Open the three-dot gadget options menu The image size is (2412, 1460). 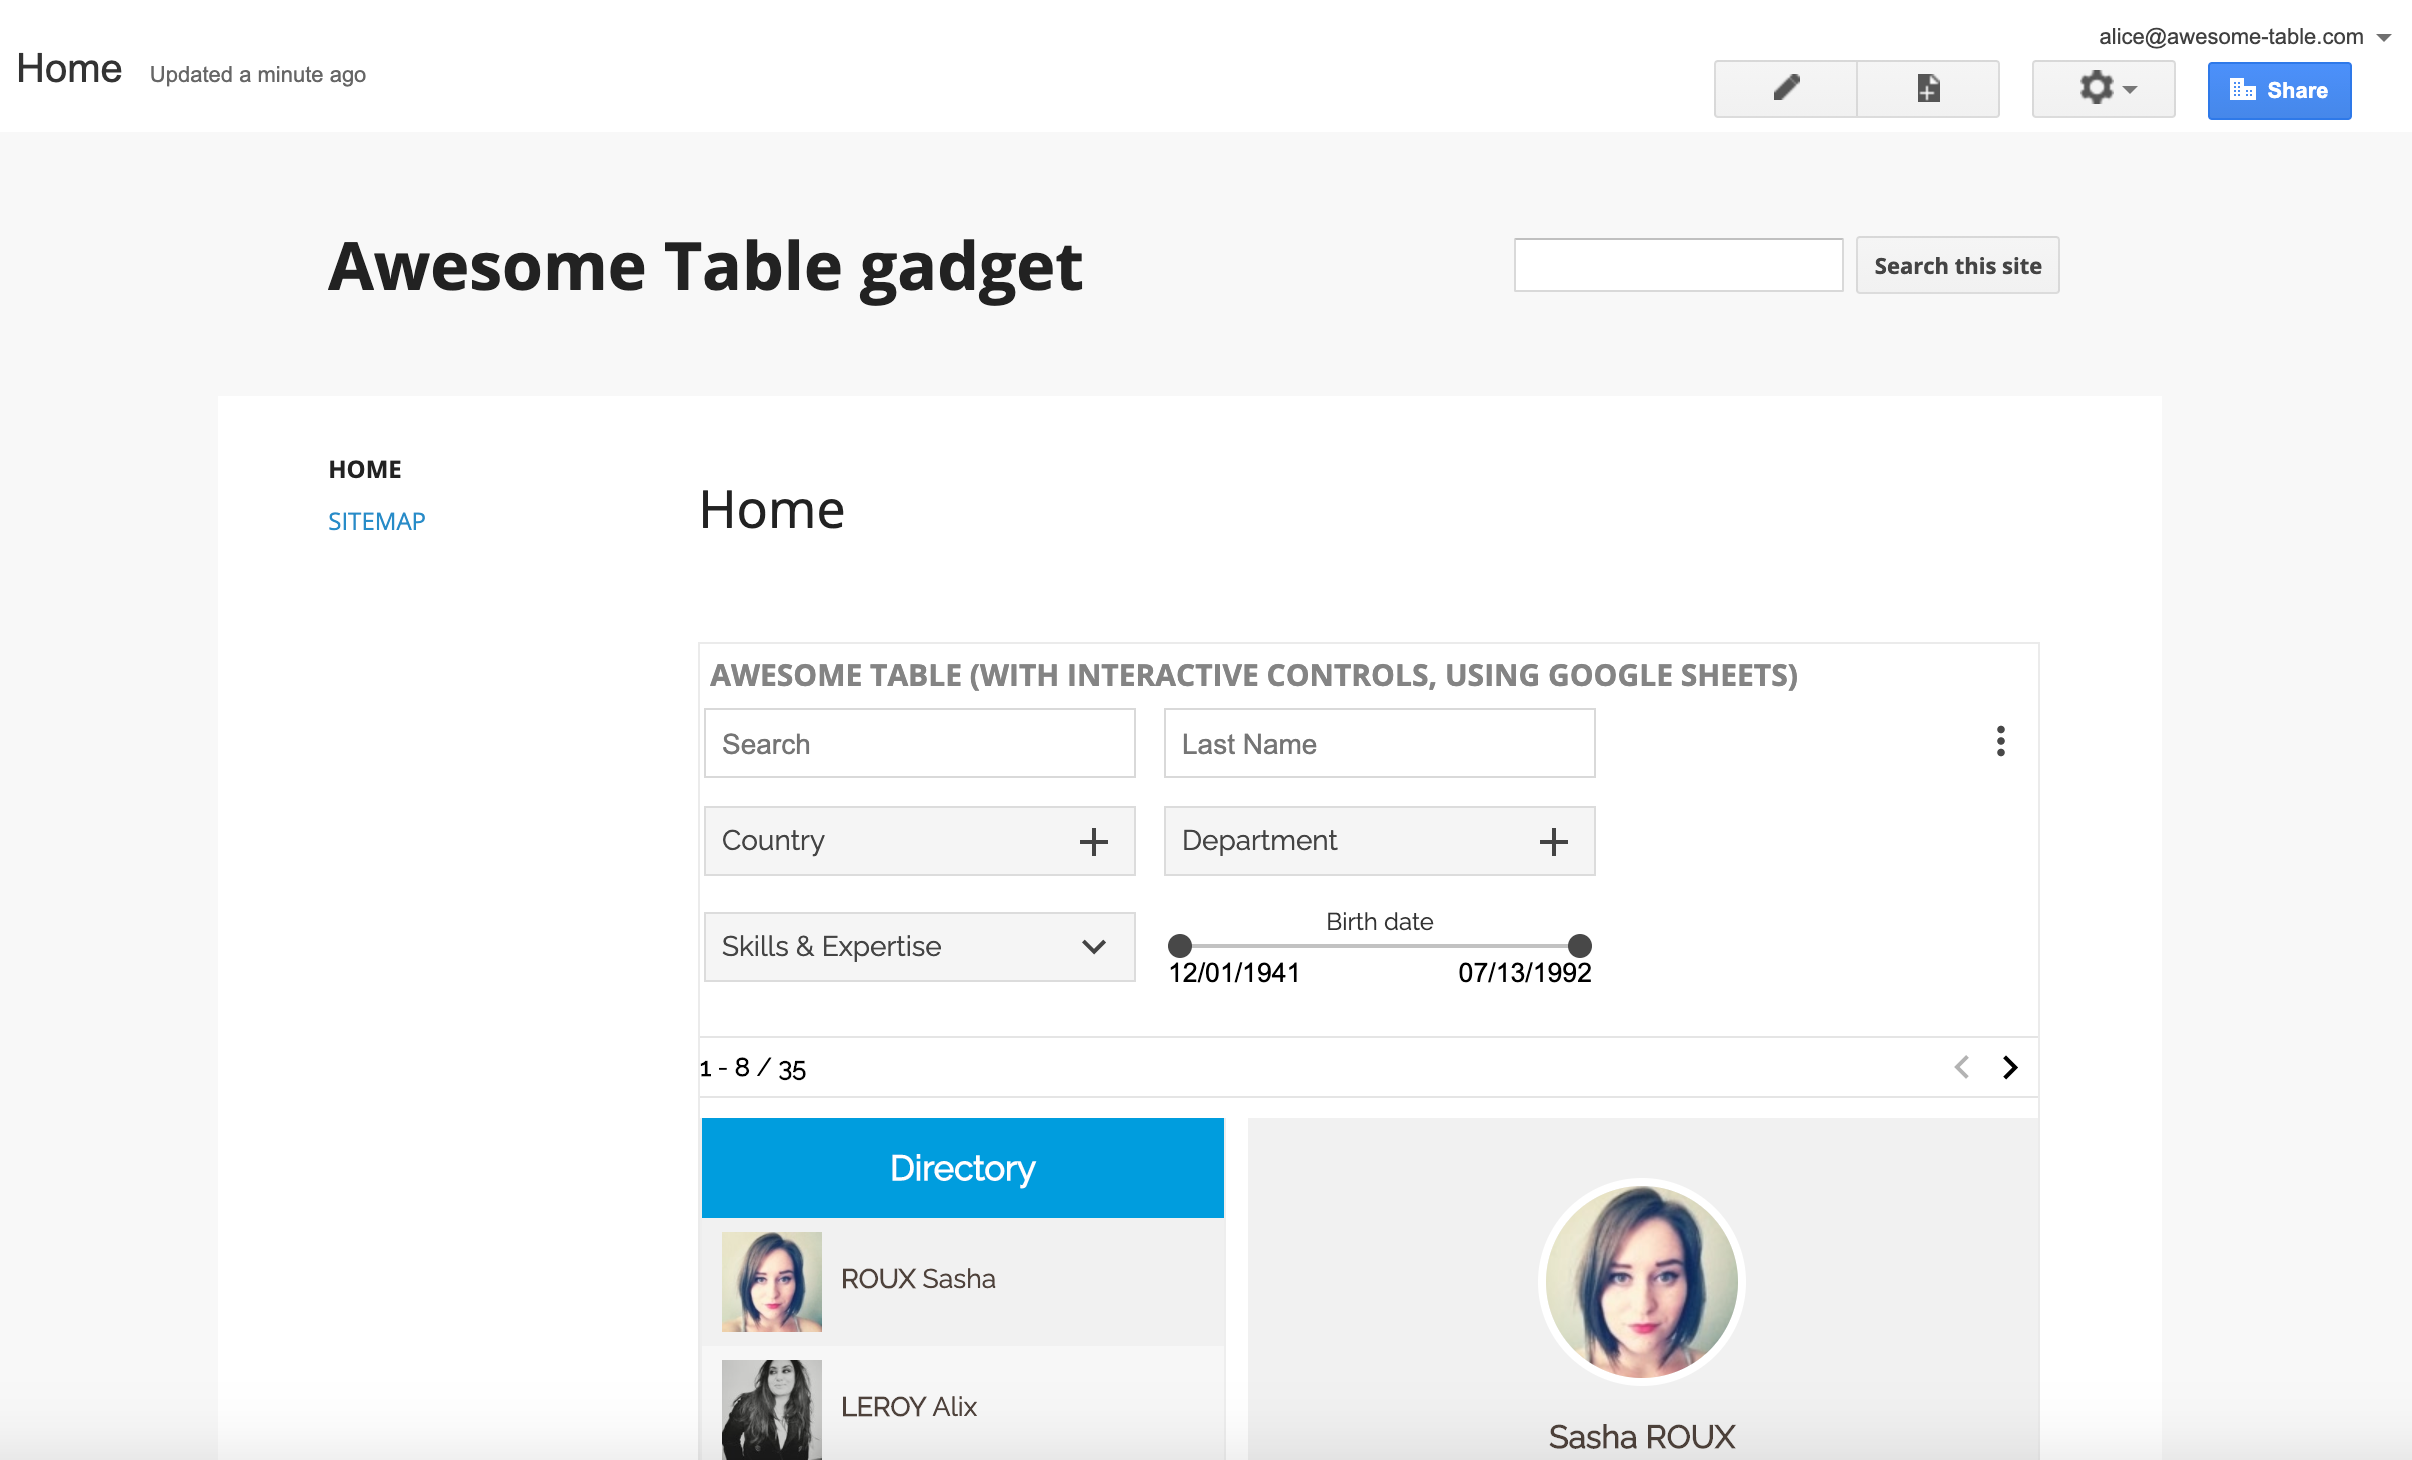pos(2000,741)
